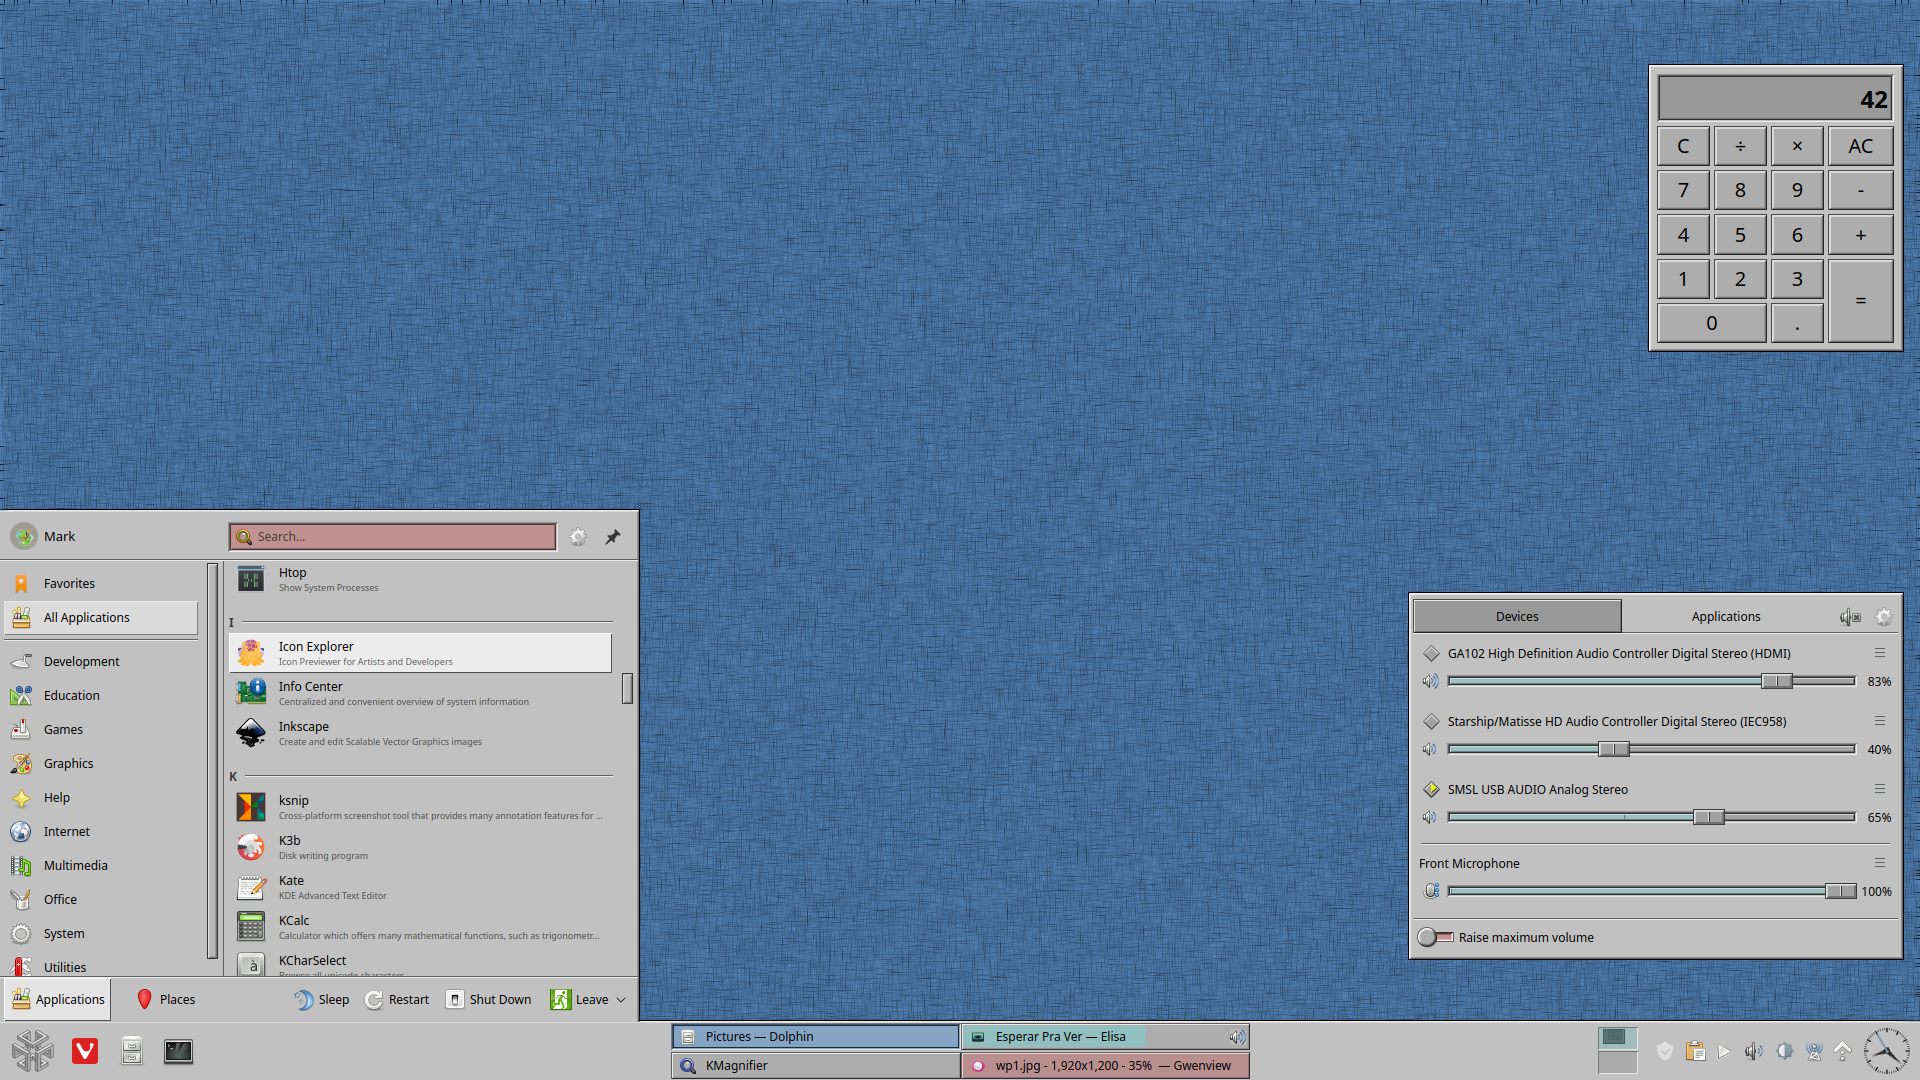Open the Multimedia category
Screen dimensions: 1920x1080
pos(101,866)
